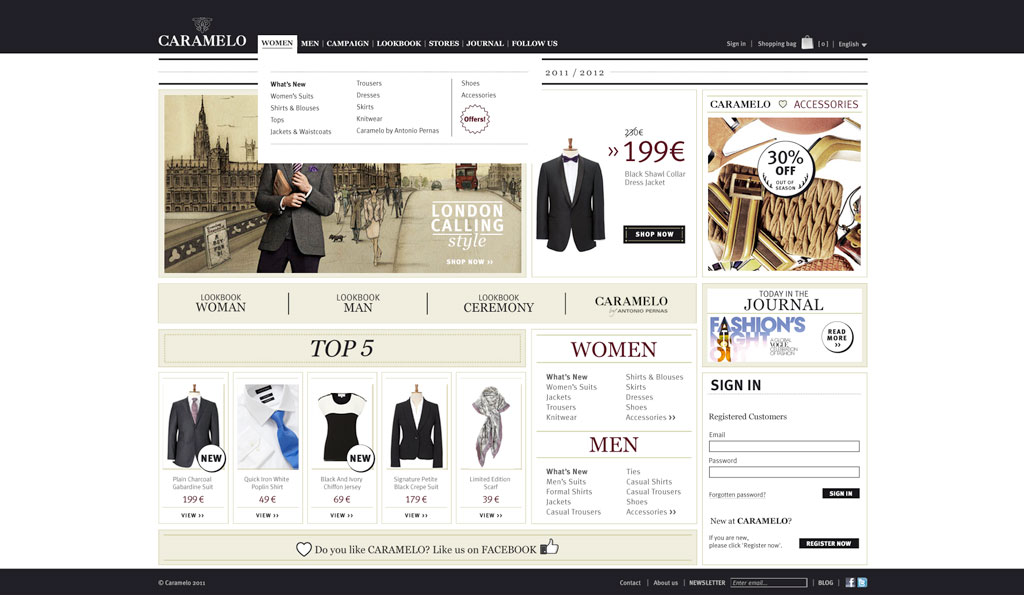Click Men's Suits link in Men section

pyautogui.click(x=566, y=481)
